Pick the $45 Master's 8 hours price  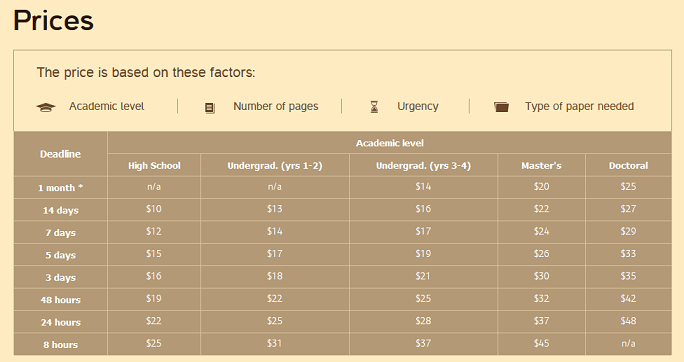[x=541, y=343]
